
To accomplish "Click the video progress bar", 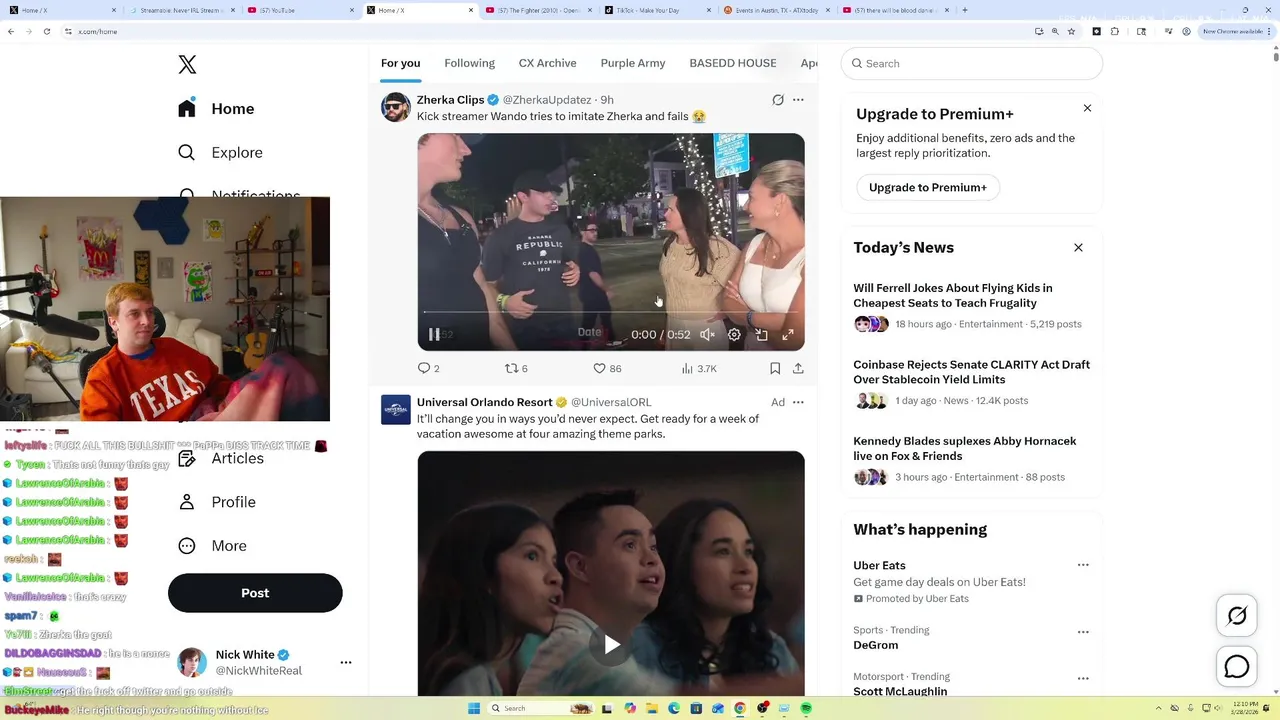I will [x=611, y=312].
